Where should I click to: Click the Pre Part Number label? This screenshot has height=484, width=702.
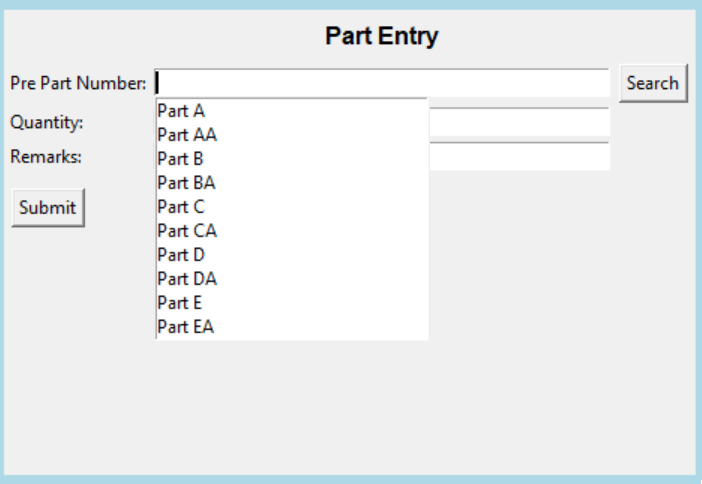[x=78, y=83]
